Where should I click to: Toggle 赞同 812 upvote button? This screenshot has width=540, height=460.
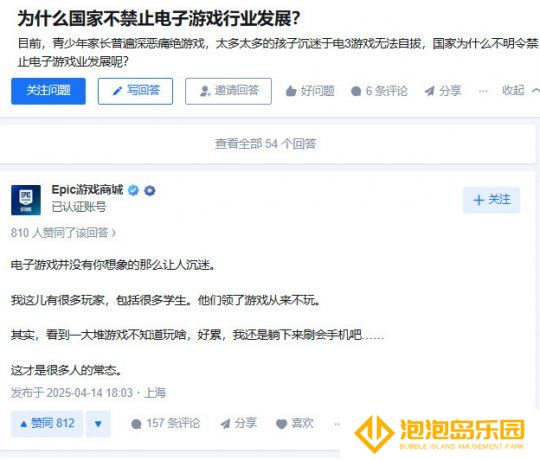point(47,424)
